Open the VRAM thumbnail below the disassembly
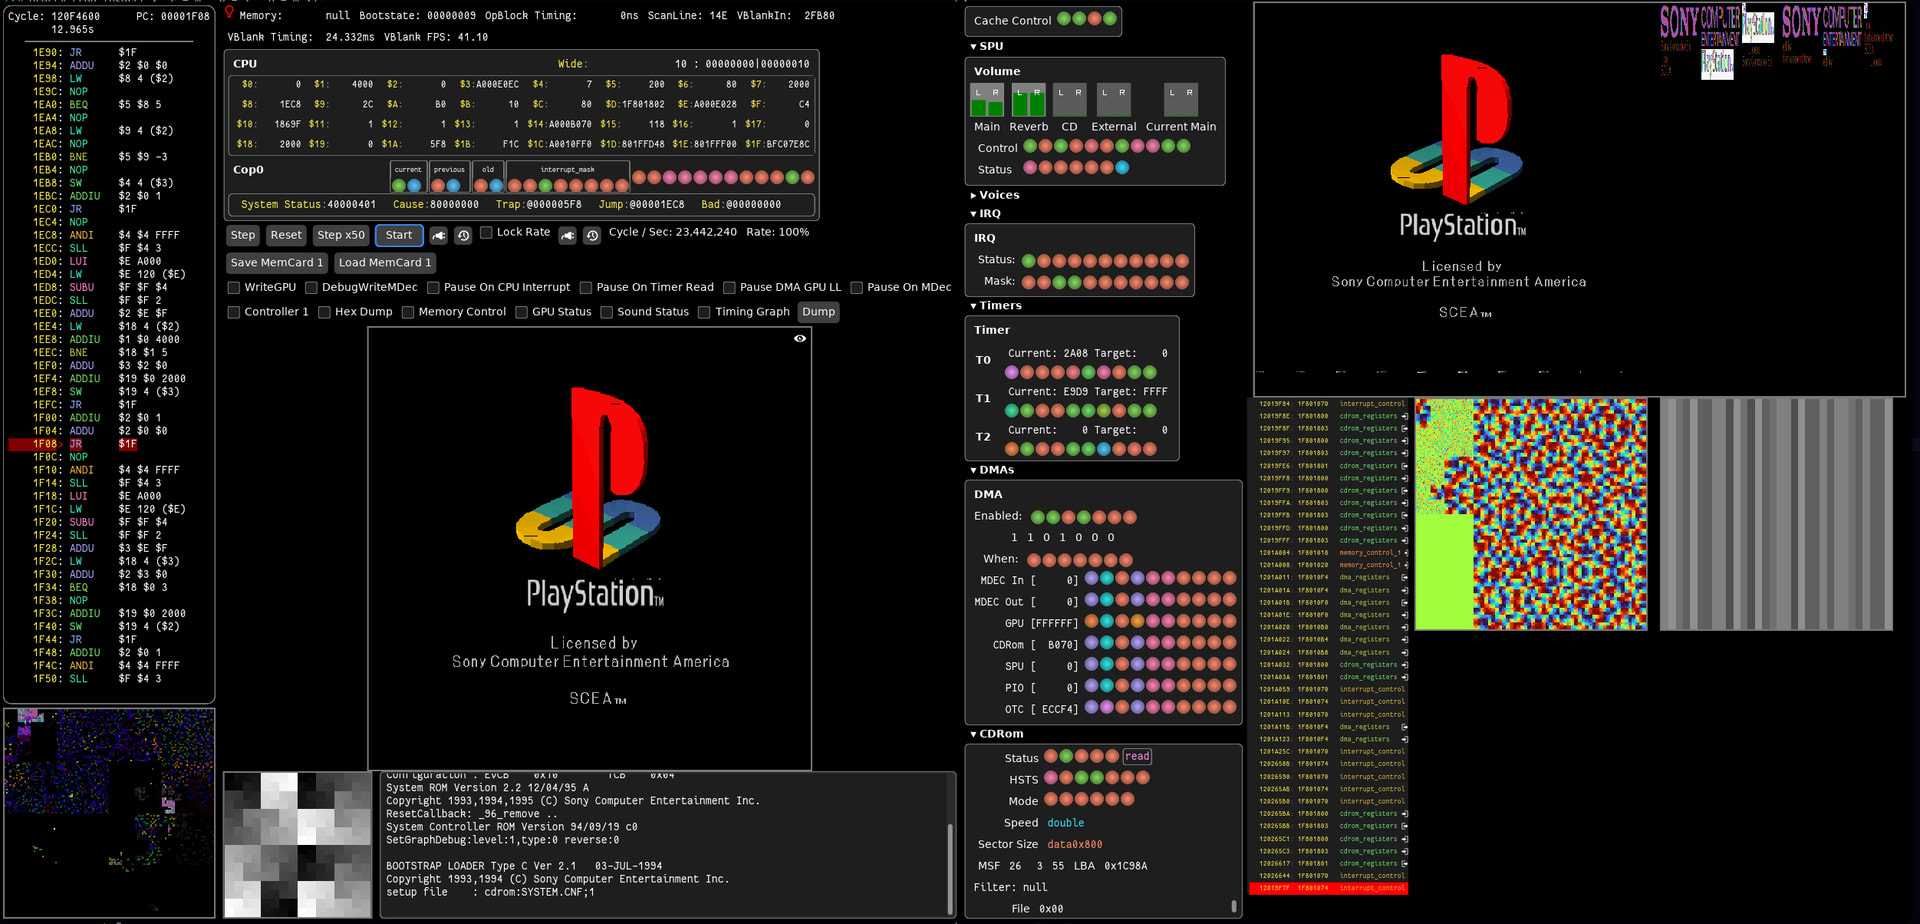1920x924 pixels. click(x=110, y=813)
